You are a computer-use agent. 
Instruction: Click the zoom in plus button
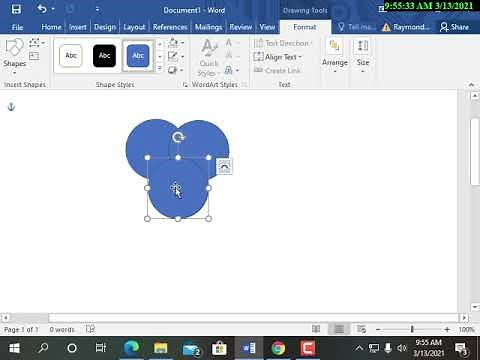click(x=447, y=330)
